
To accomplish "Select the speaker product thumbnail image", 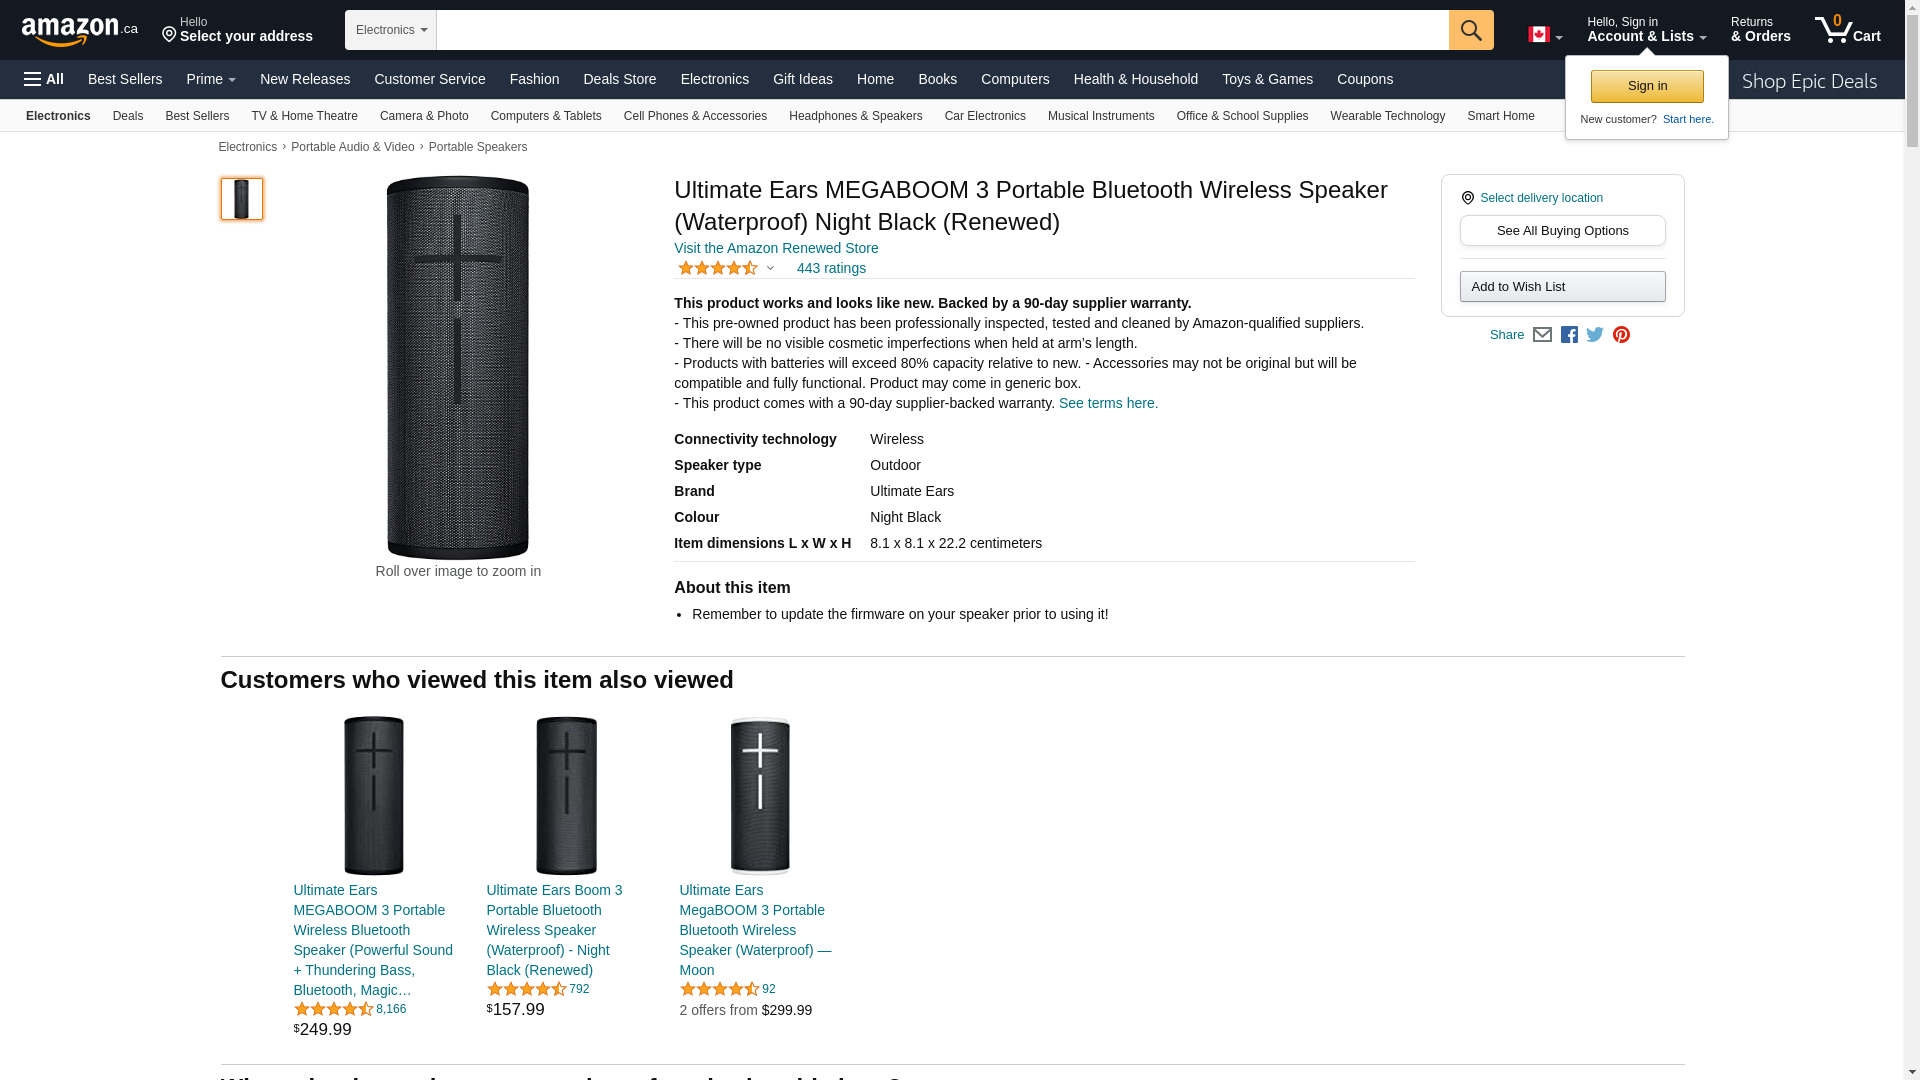I will [242, 199].
